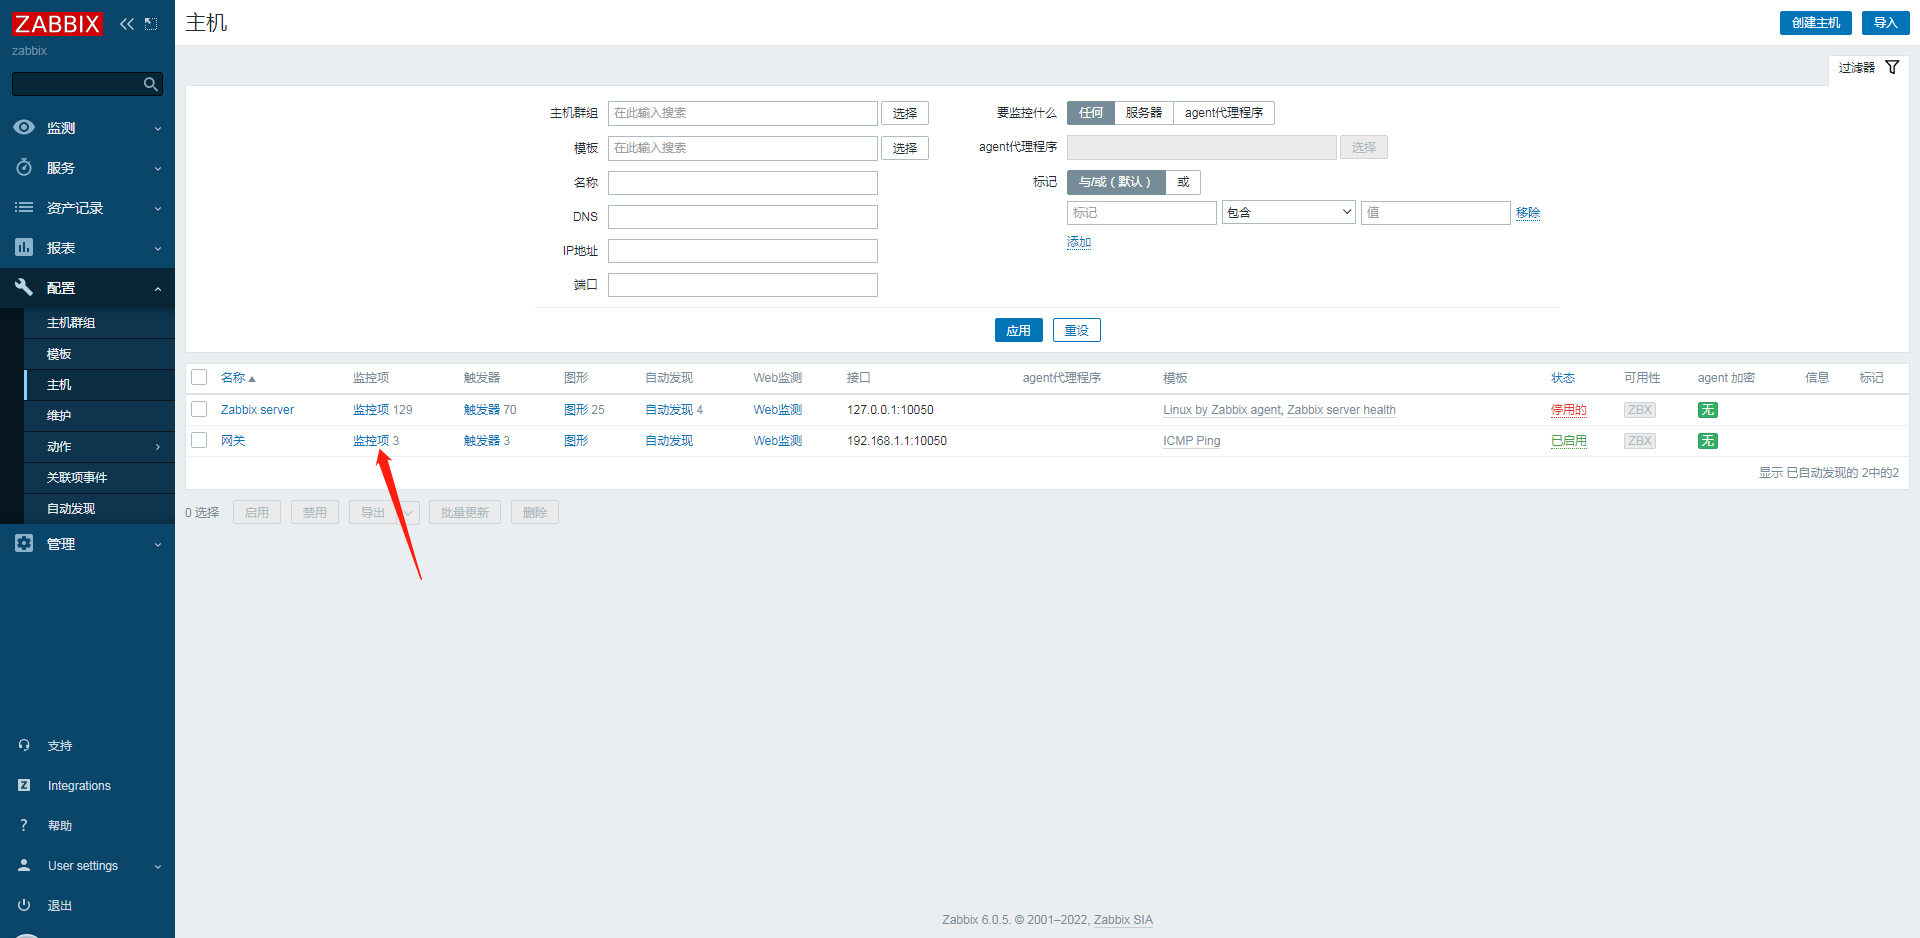This screenshot has height=938, width=1920.
Task: Select 任何 monitoring option
Action: pos(1090,113)
